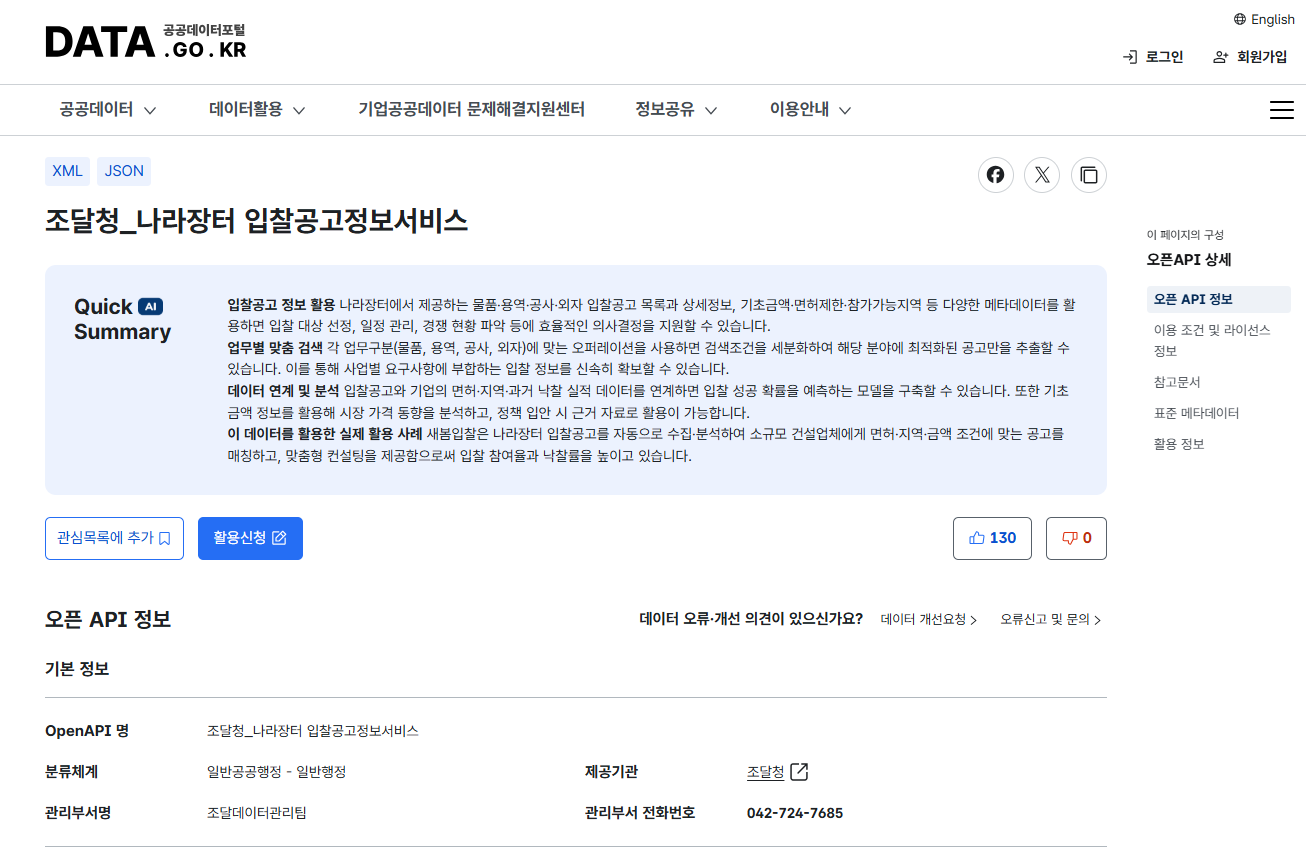The height and width of the screenshot is (868, 1306).
Task: Open the 조달청 provider link
Action: [x=765, y=772]
